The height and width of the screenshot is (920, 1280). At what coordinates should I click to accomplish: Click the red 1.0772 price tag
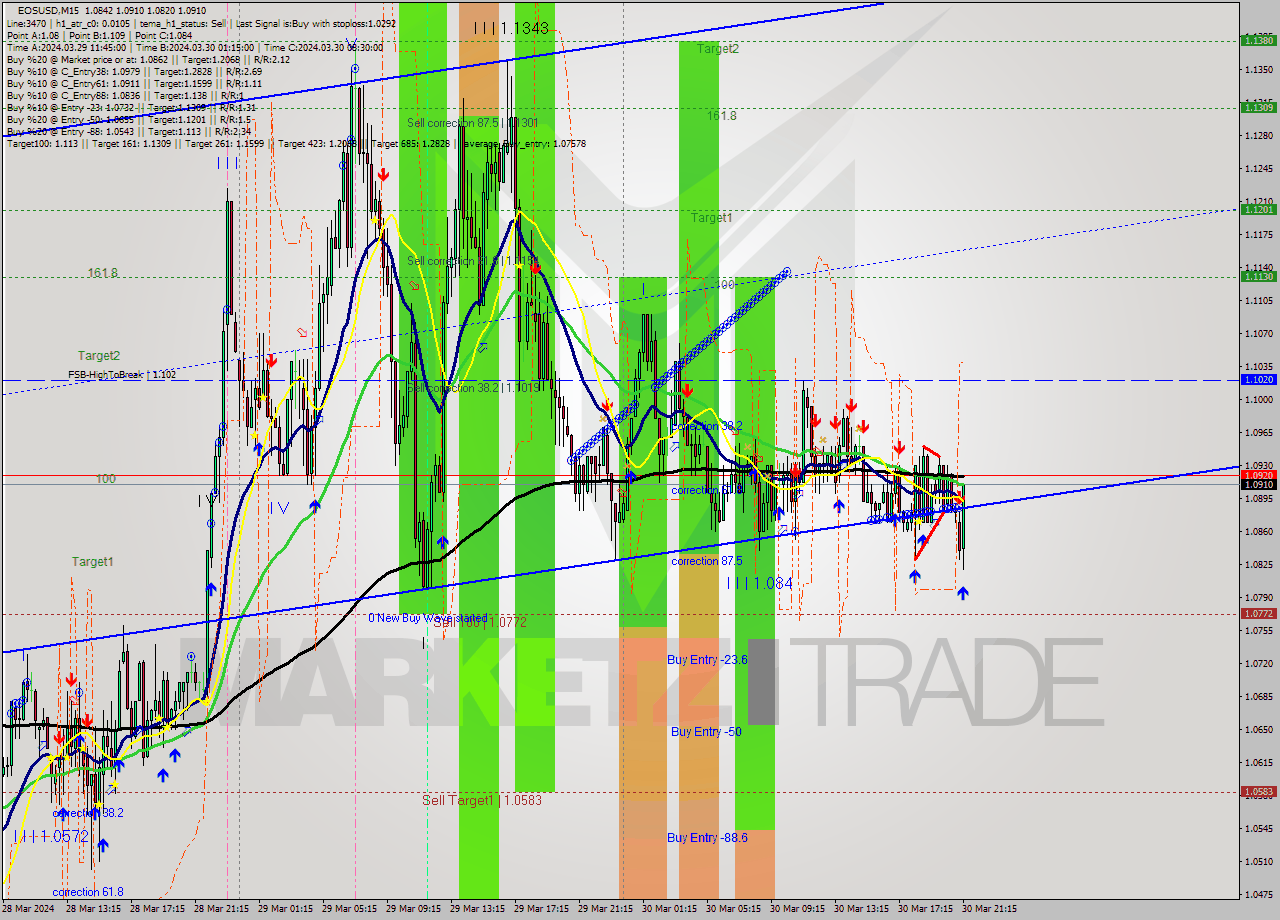pos(1257,613)
